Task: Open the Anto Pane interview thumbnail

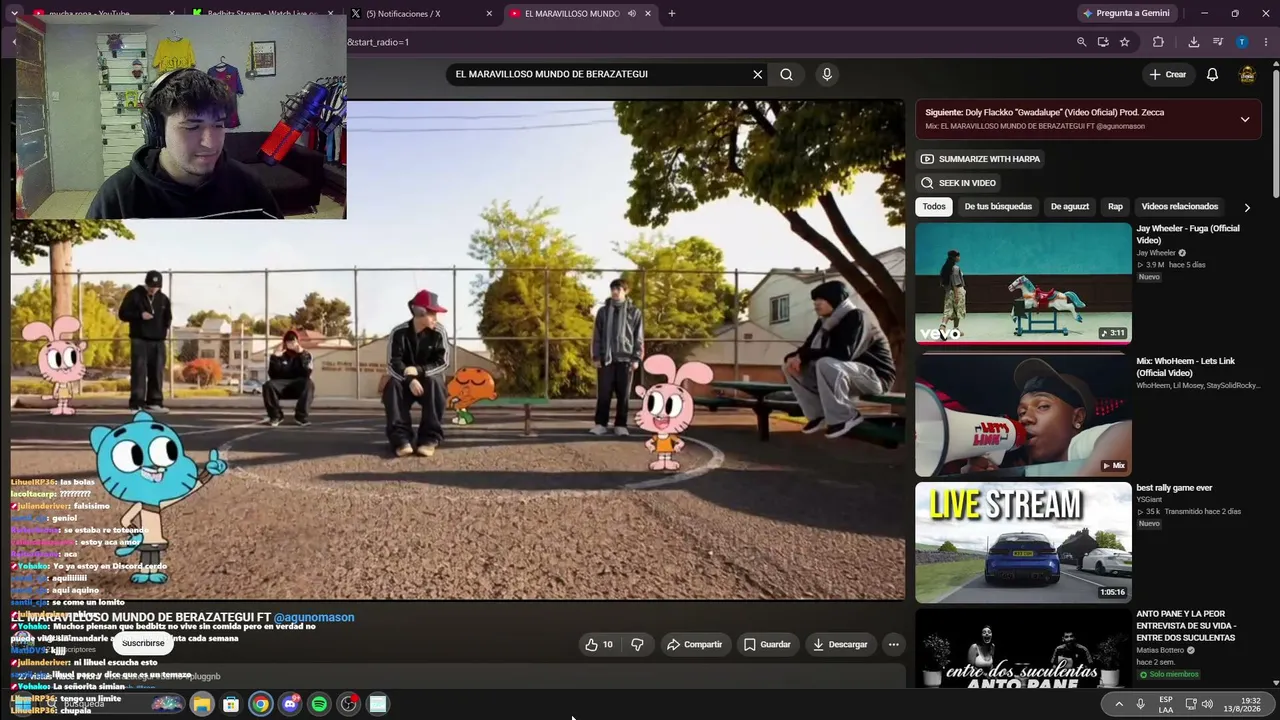Action: point(1023,648)
